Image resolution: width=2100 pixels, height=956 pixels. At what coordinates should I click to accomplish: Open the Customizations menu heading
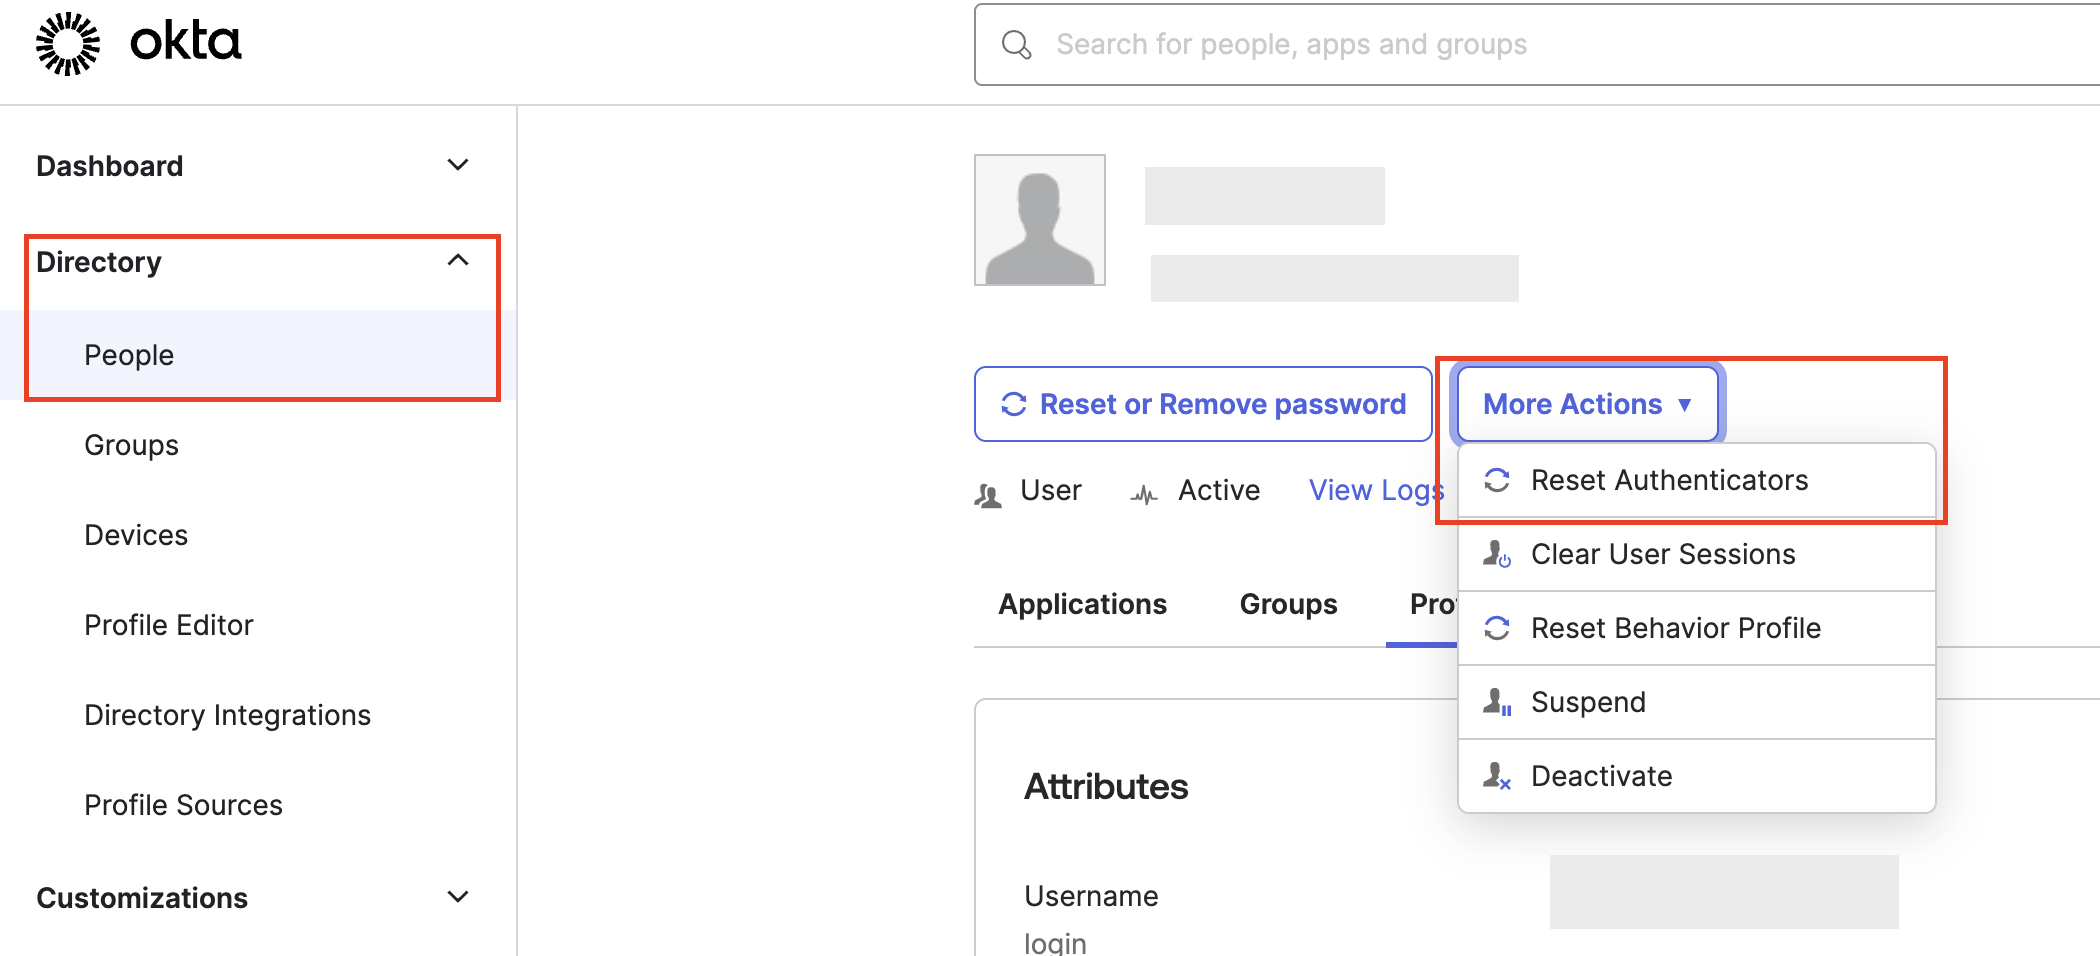(142, 898)
